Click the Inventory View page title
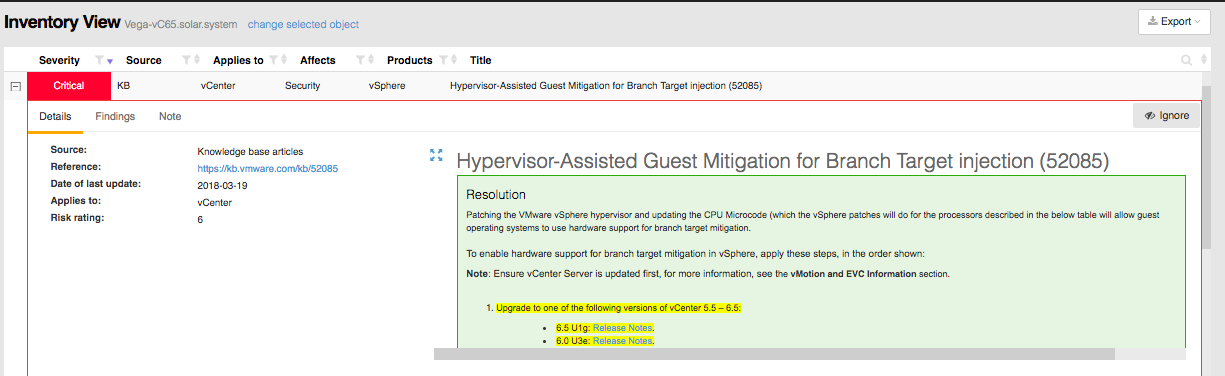Viewport: 1225px width, 376px height. (62, 22)
